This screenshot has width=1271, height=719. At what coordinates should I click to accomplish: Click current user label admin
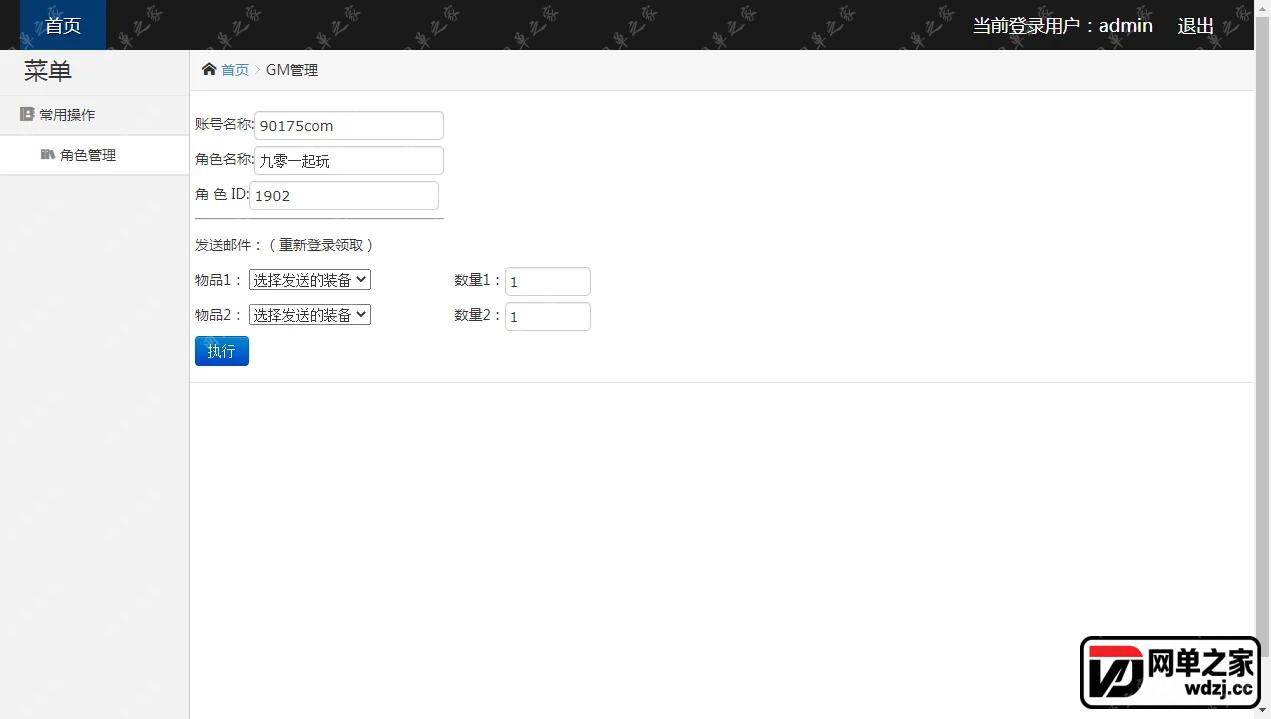point(1063,26)
